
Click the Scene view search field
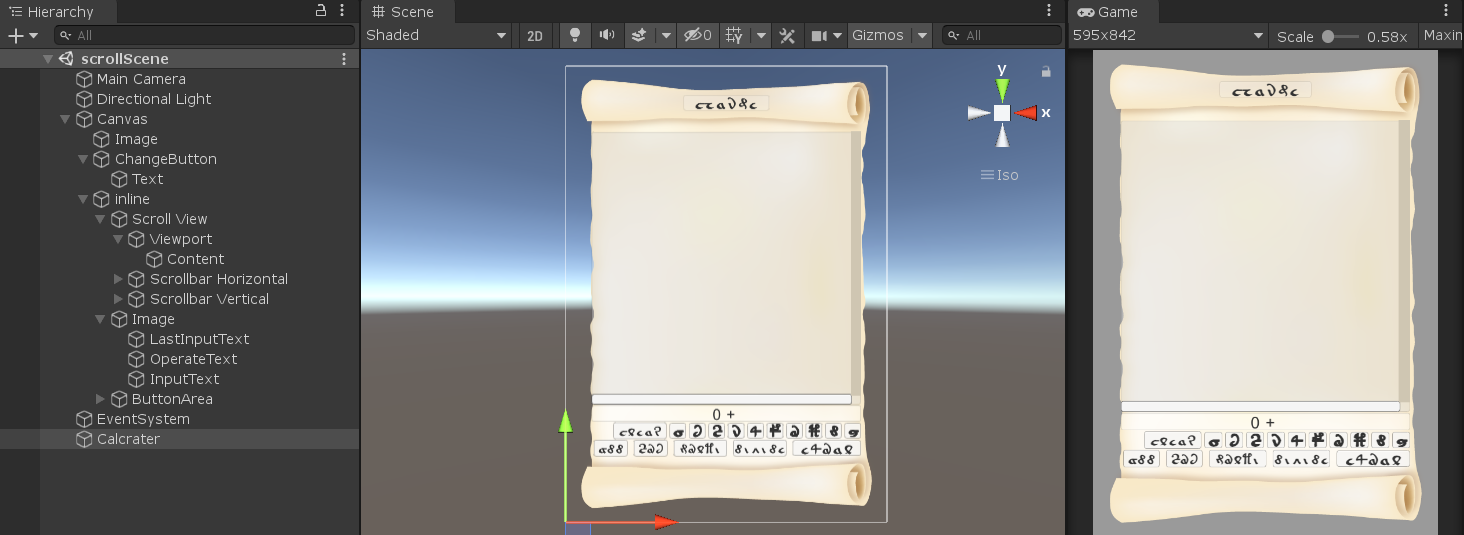click(1001, 35)
